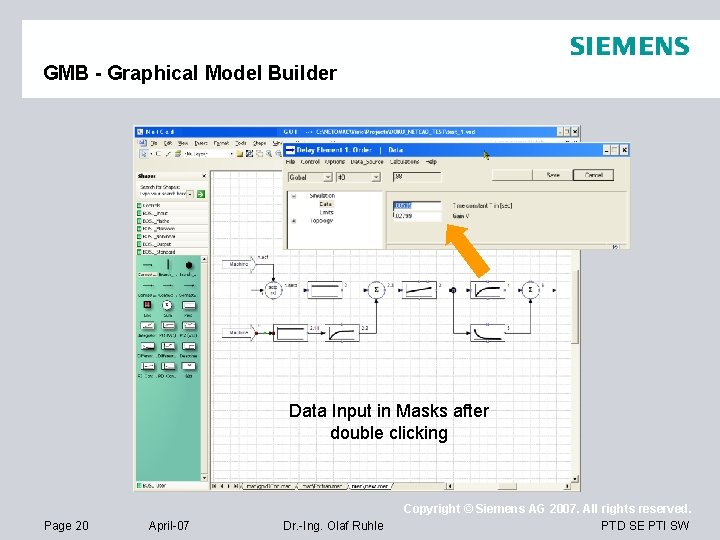
Task: Open Format menu in NetCad window
Action: click(x=221, y=143)
